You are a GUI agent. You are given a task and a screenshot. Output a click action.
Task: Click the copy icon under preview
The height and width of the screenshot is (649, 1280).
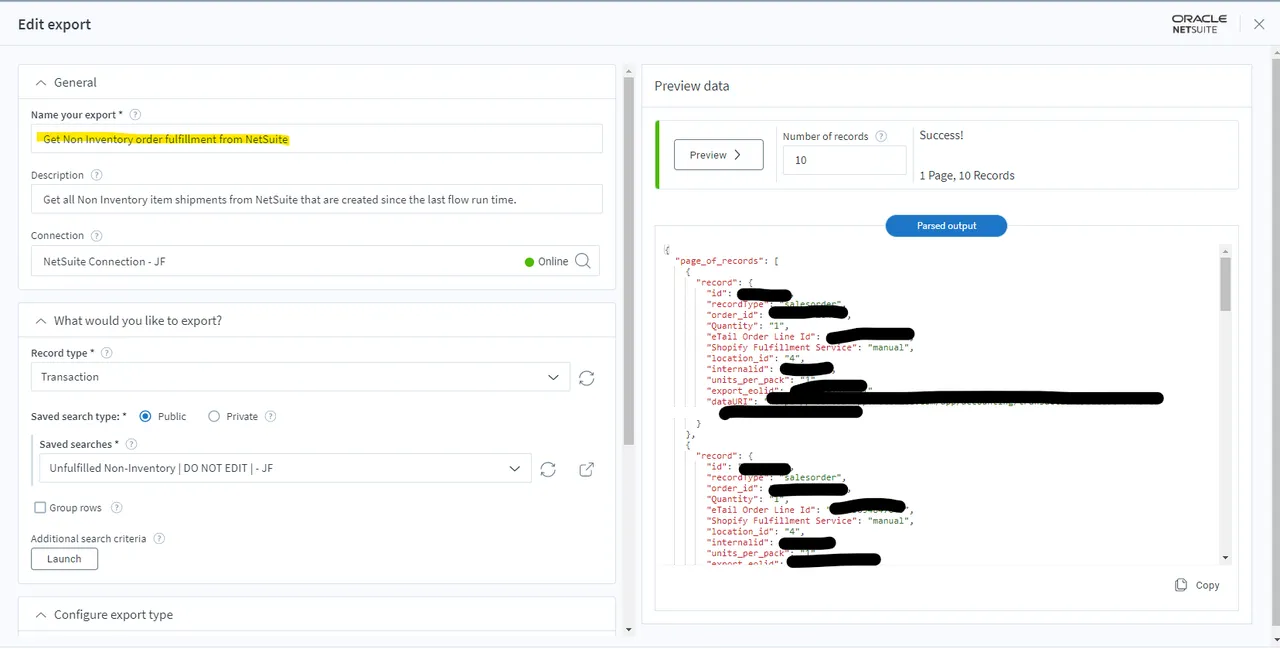[1181, 585]
